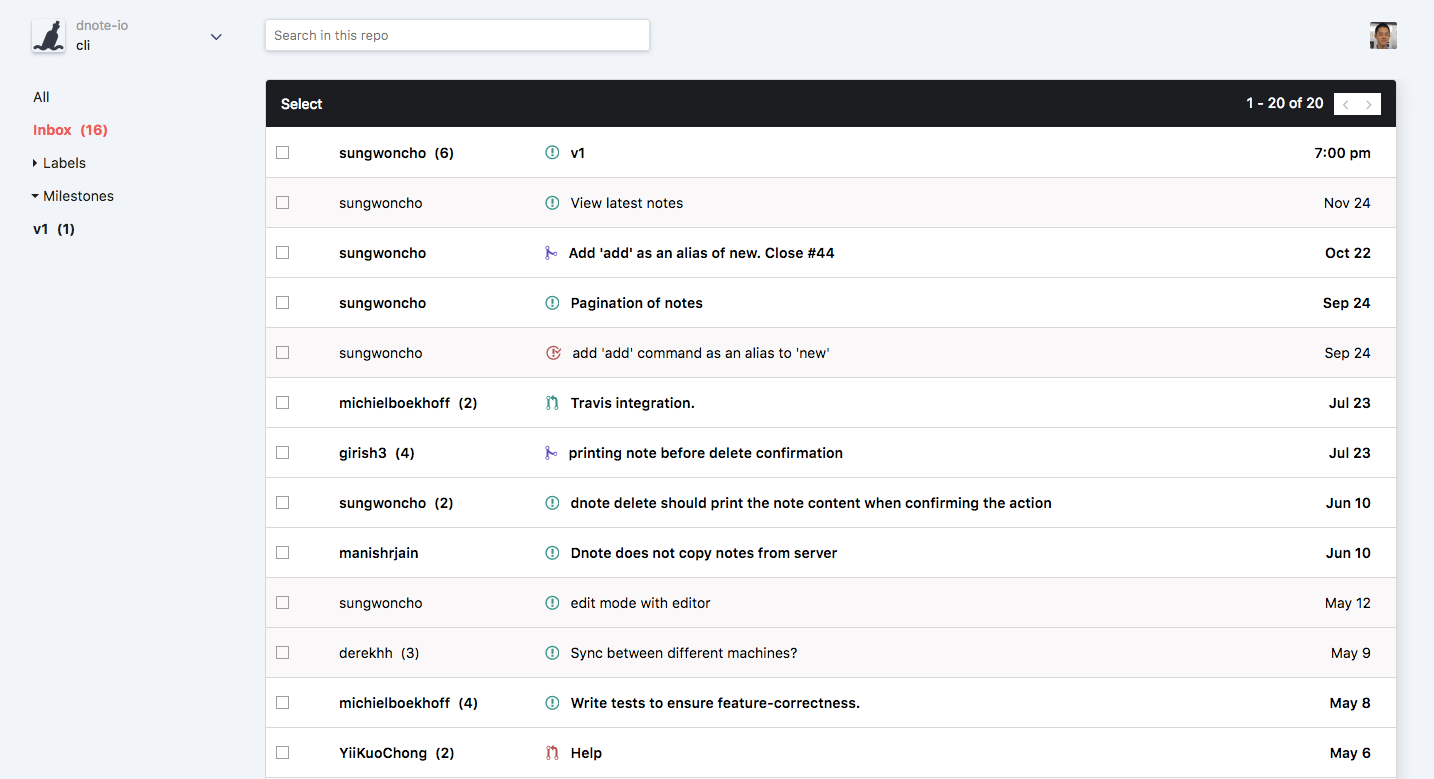Show the All notifications view
1434x779 pixels.
[41, 97]
